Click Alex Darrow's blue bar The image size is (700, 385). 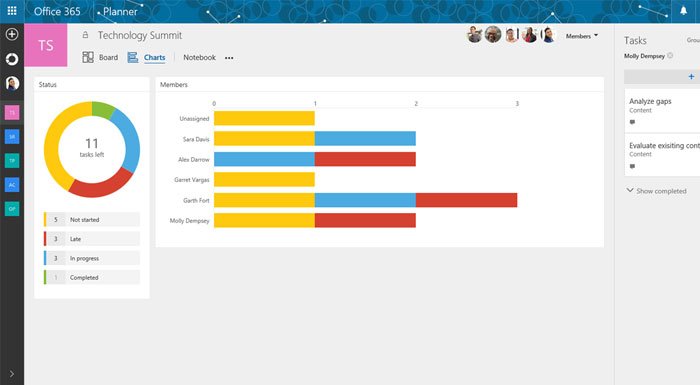(x=264, y=159)
